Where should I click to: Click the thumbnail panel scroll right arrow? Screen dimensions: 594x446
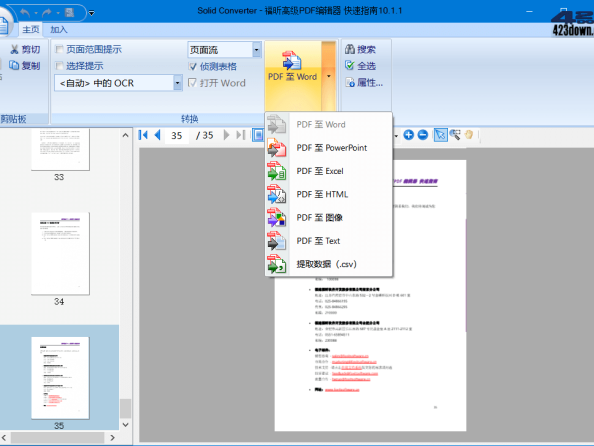112,438
